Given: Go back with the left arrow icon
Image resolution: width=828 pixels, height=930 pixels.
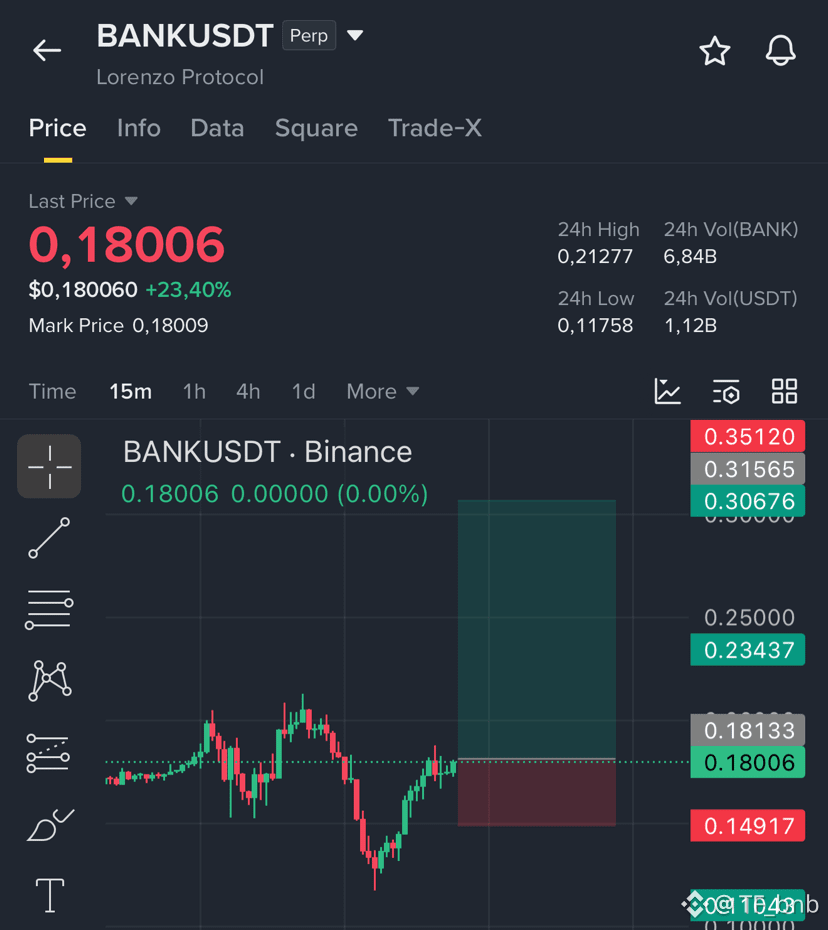Looking at the screenshot, I should 47,50.
